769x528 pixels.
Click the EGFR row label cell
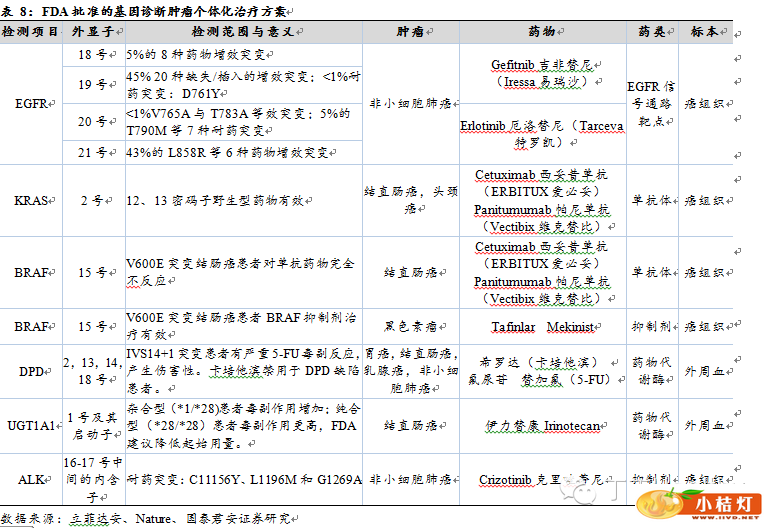(30, 103)
